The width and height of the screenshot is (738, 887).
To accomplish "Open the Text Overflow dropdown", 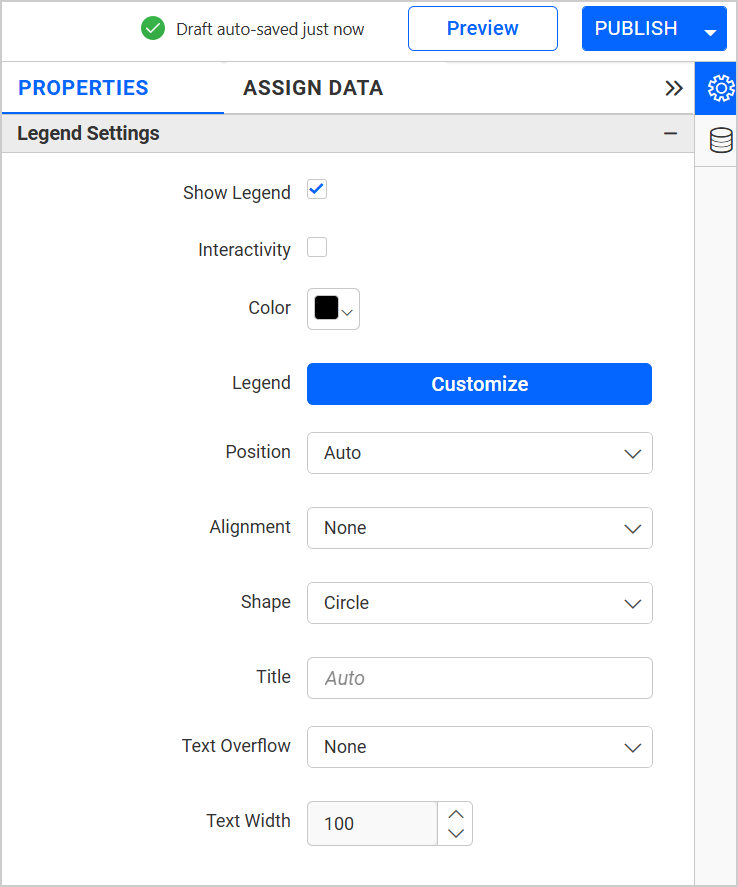I will (479, 747).
